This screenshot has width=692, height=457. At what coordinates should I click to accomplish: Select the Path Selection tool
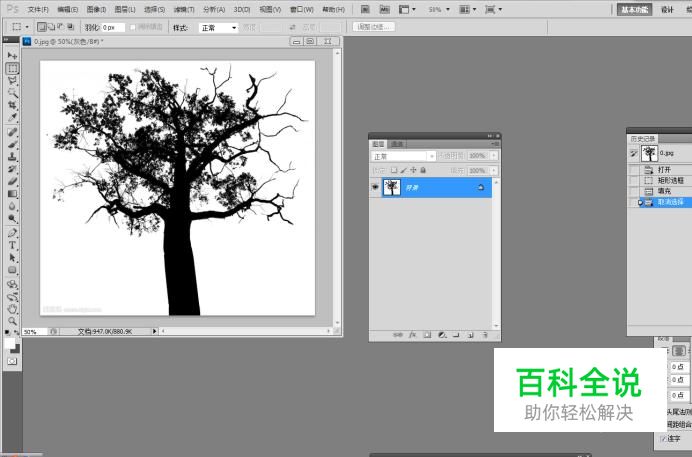pyautogui.click(x=12, y=258)
